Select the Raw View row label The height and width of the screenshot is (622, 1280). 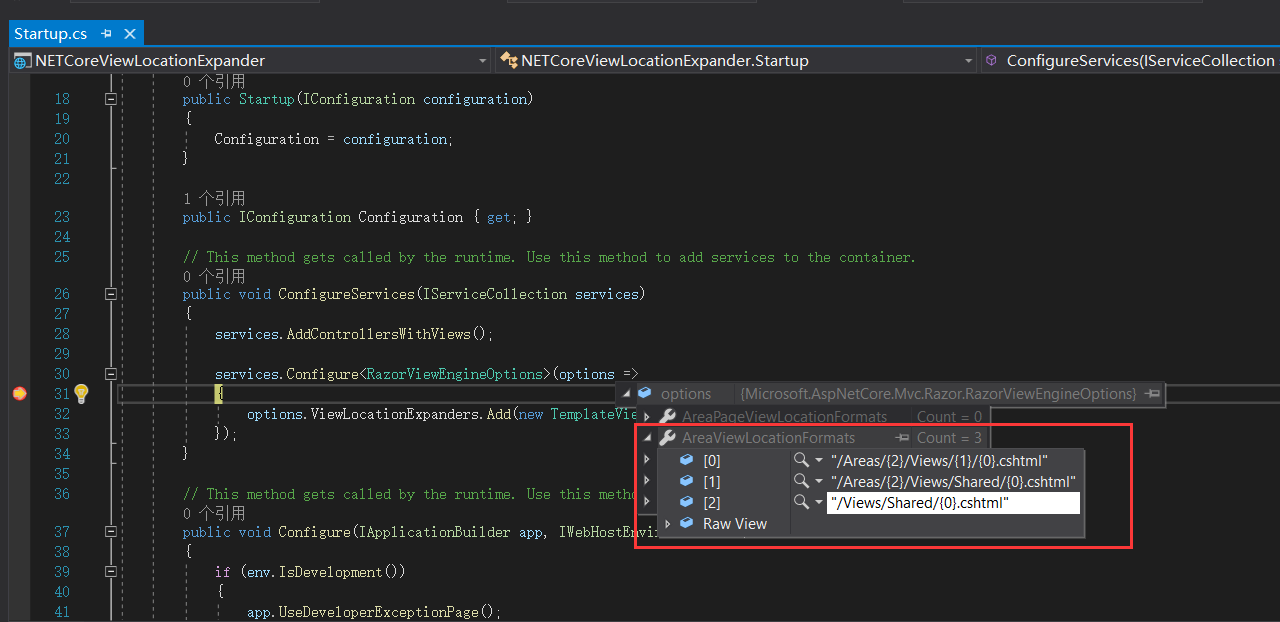[x=735, y=523]
